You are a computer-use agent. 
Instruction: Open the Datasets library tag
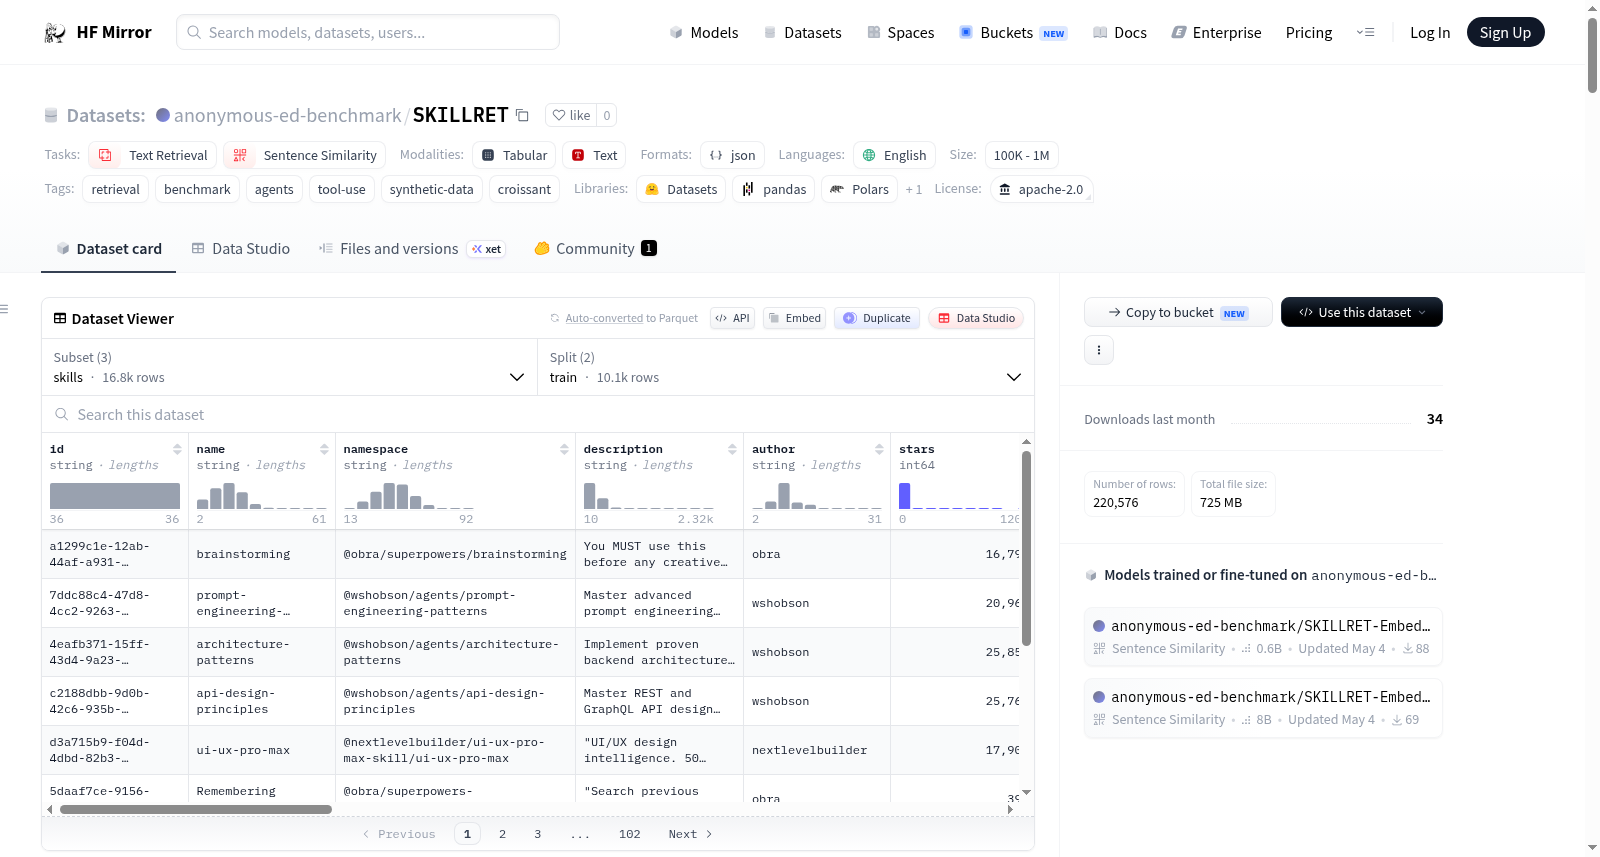(681, 189)
